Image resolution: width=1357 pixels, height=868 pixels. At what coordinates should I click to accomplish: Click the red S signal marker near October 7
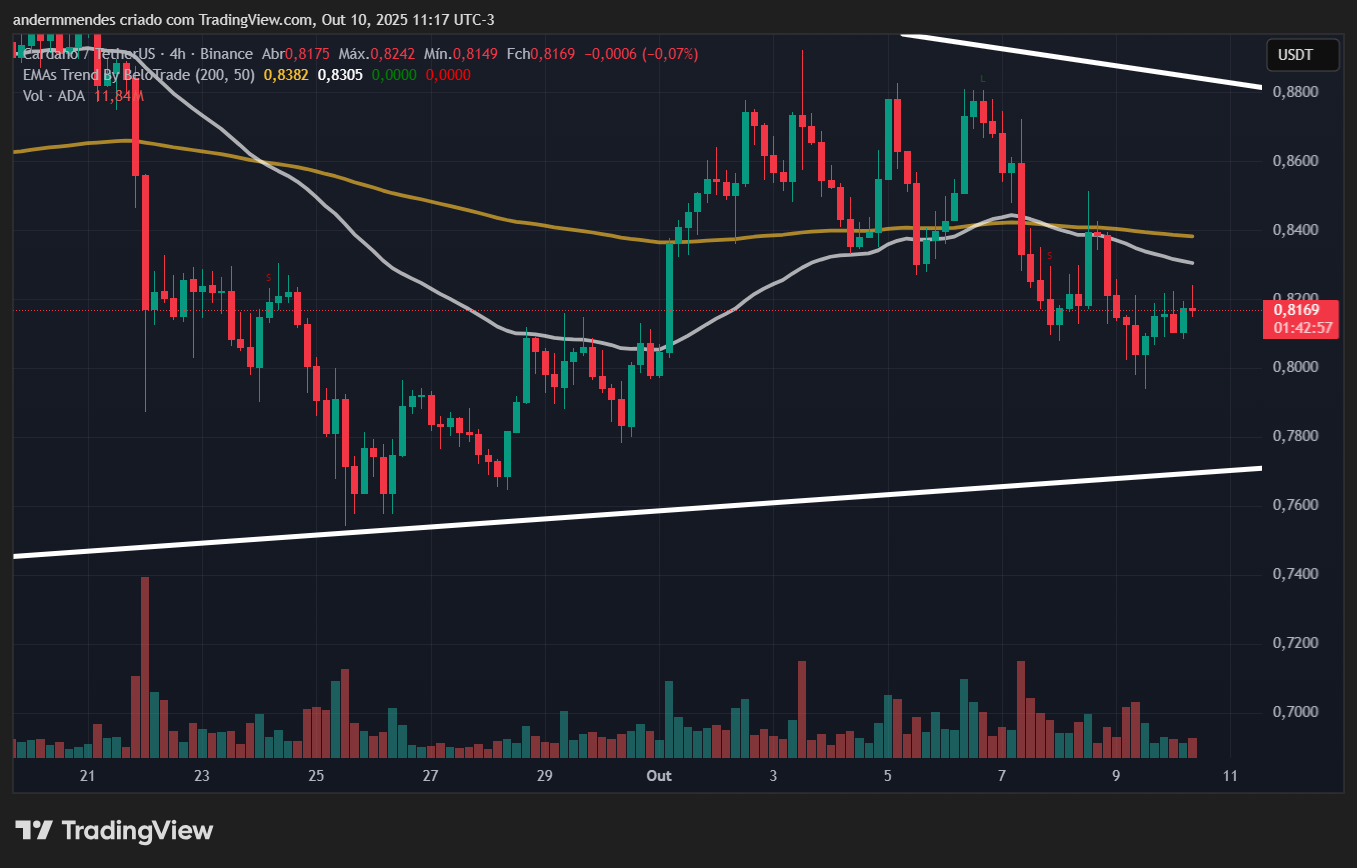point(1049,256)
